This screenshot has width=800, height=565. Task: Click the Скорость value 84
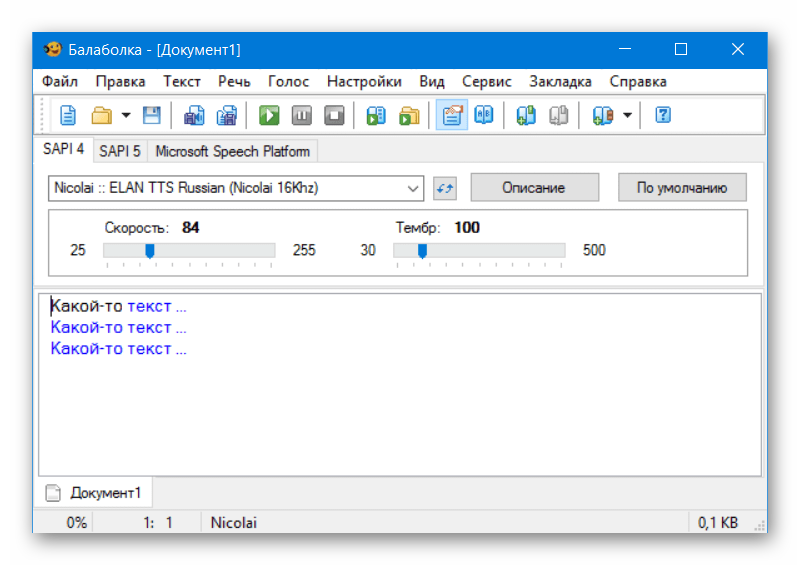[190, 227]
